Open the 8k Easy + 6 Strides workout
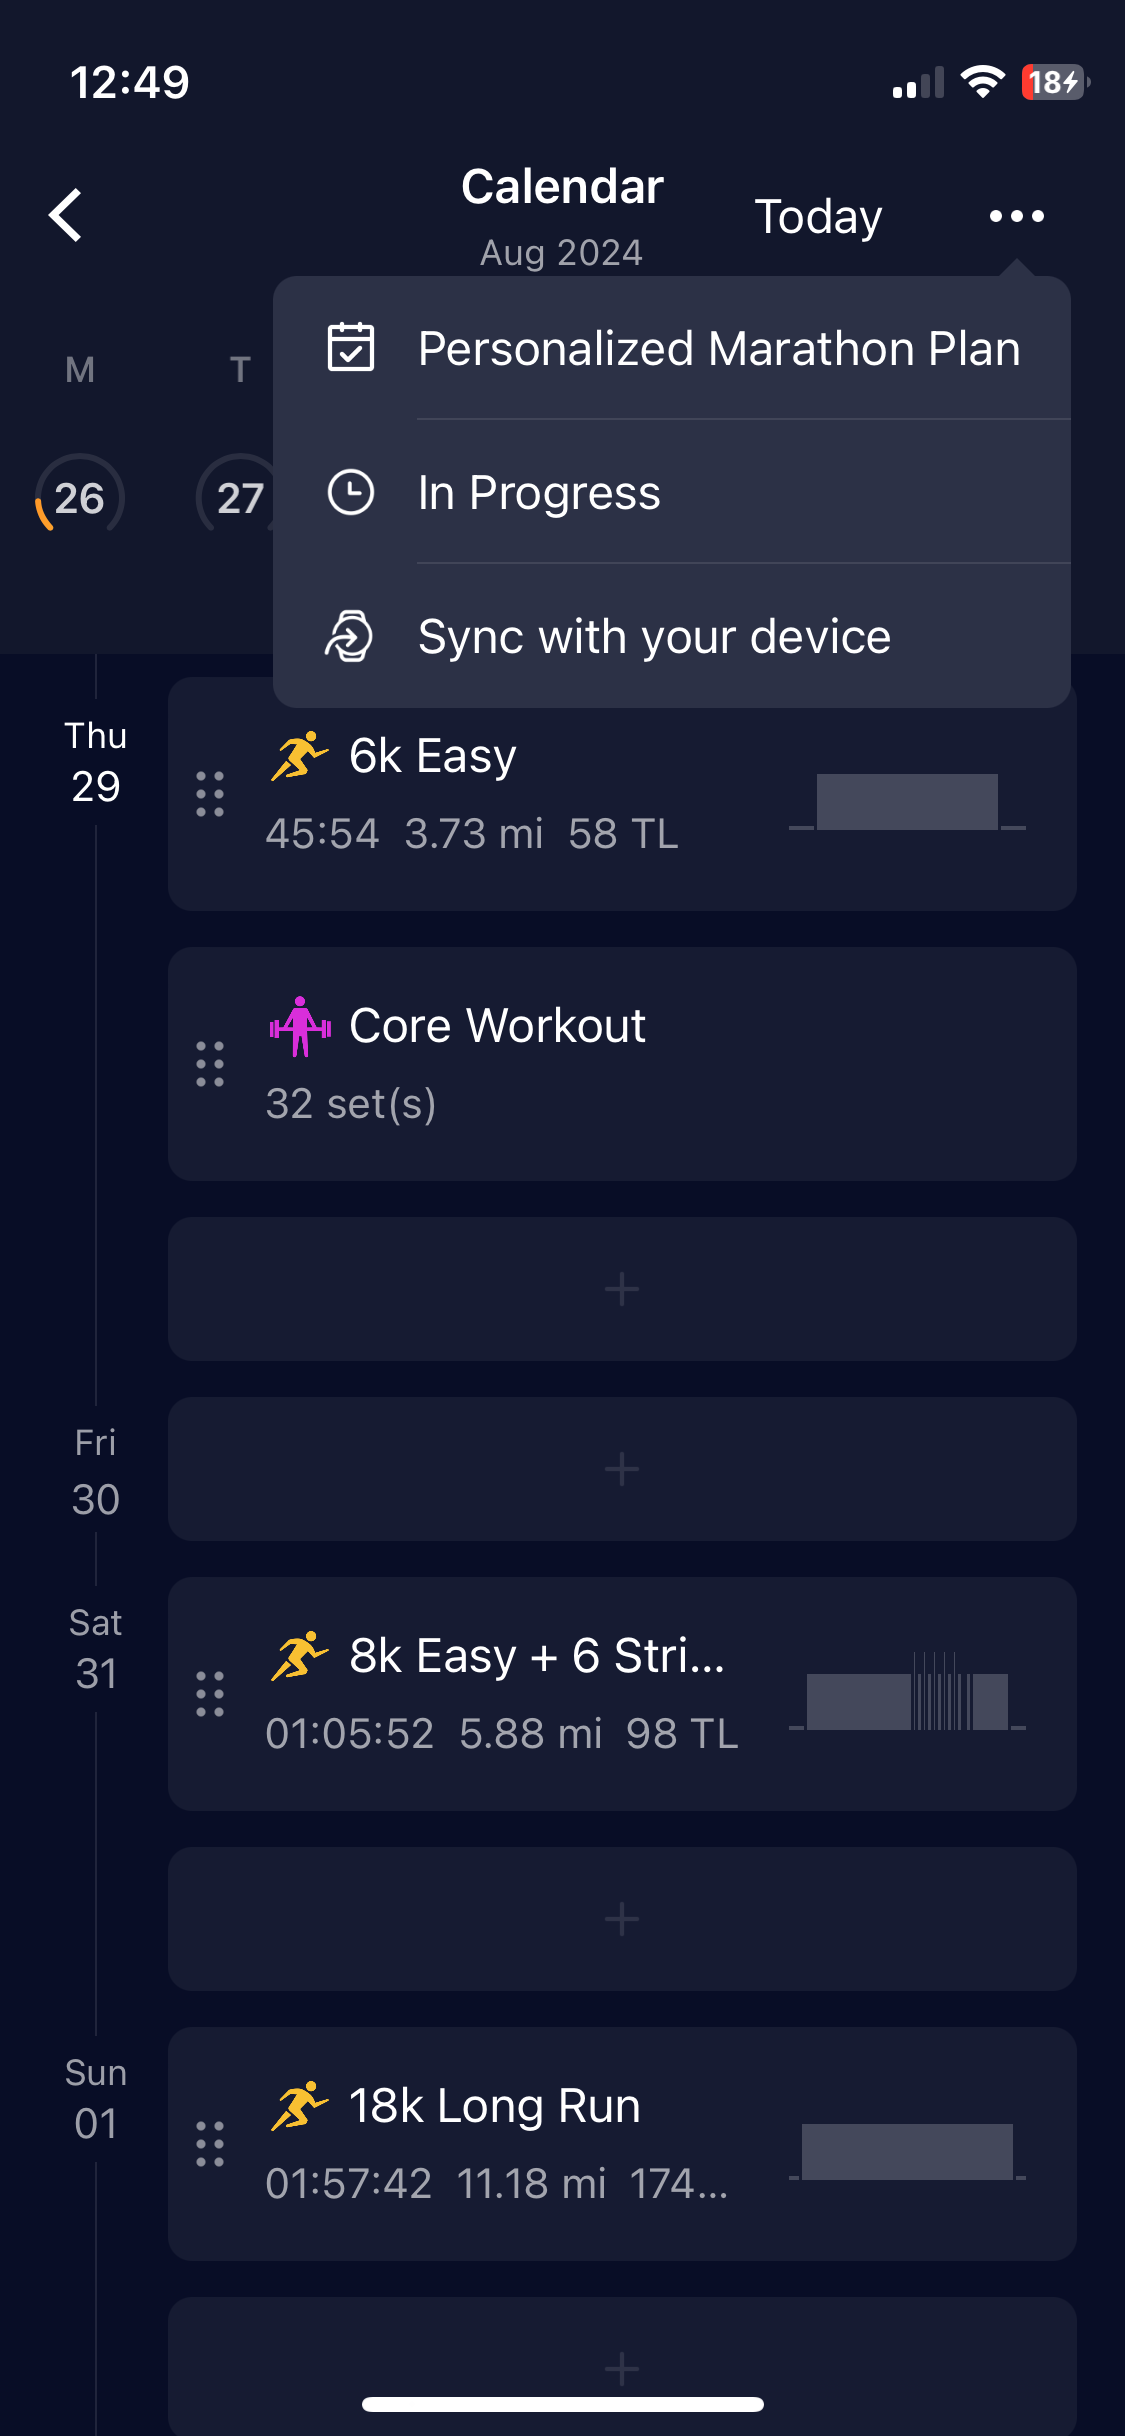 coord(622,1694)
